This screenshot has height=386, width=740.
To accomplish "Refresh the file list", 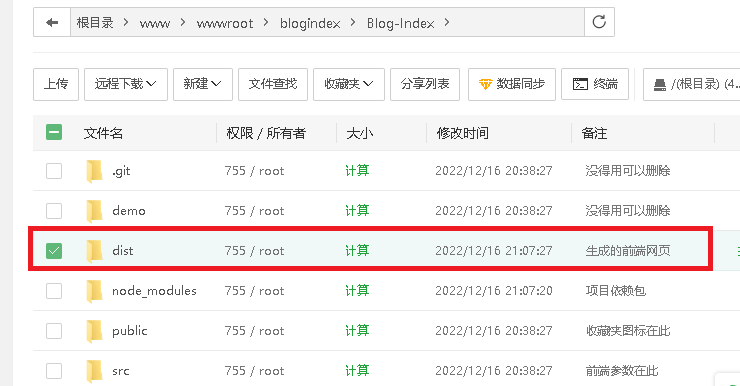I will point(599,22).
